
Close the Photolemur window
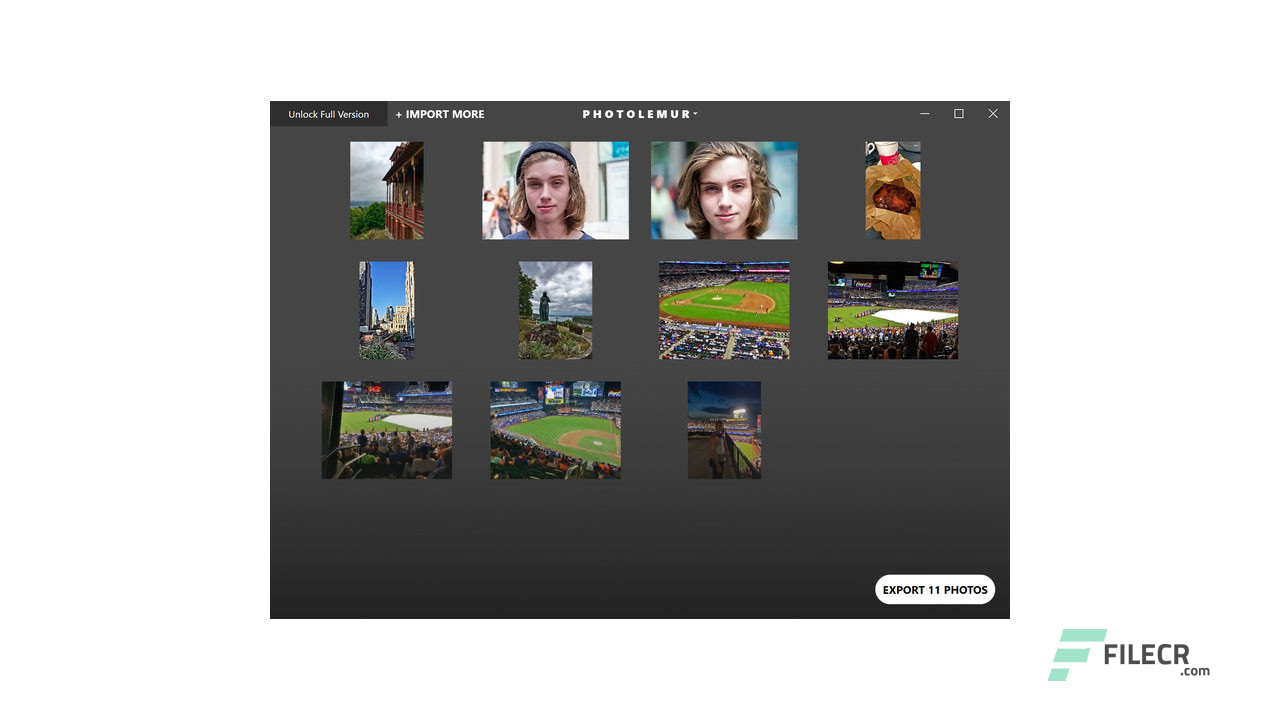(x=993, y=114)
